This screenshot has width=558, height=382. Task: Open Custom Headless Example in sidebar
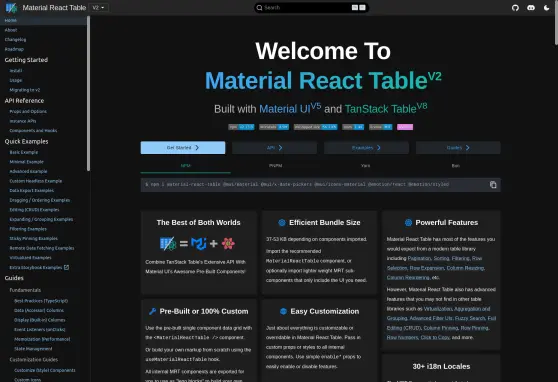[x=36, y=181]
